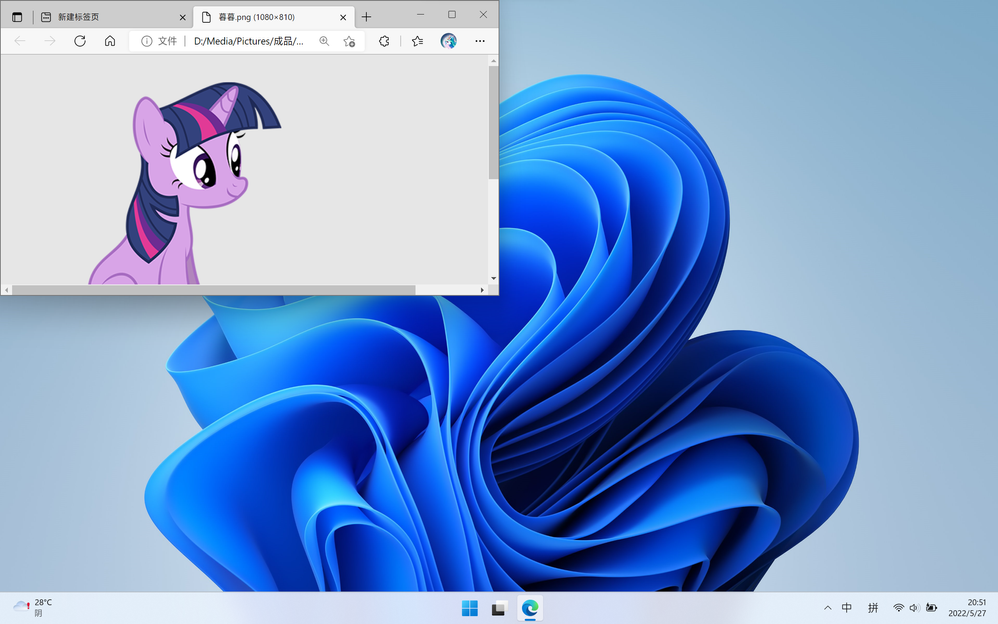Click the horizontal scrollbar left arrow
The width and height of the screenshot is (998, 624).
pyautogui.click(x=6, y=290)
